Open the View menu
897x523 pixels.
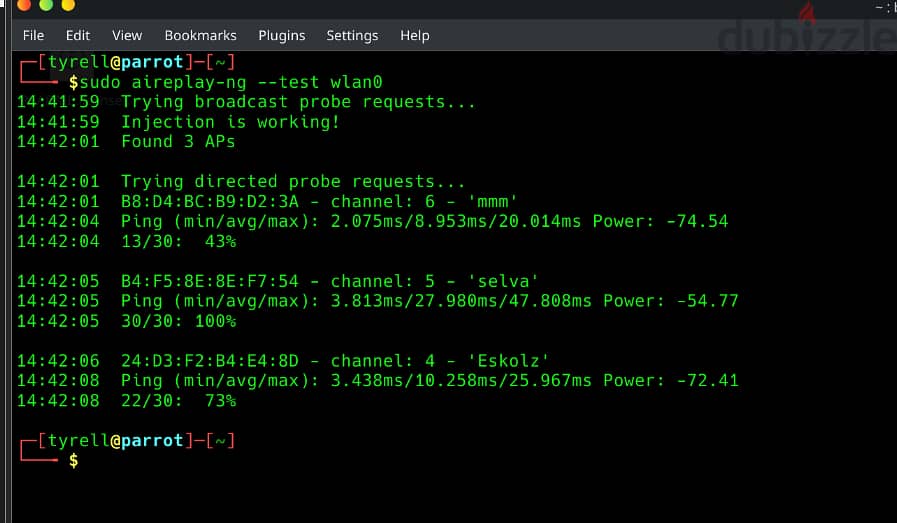127,35
